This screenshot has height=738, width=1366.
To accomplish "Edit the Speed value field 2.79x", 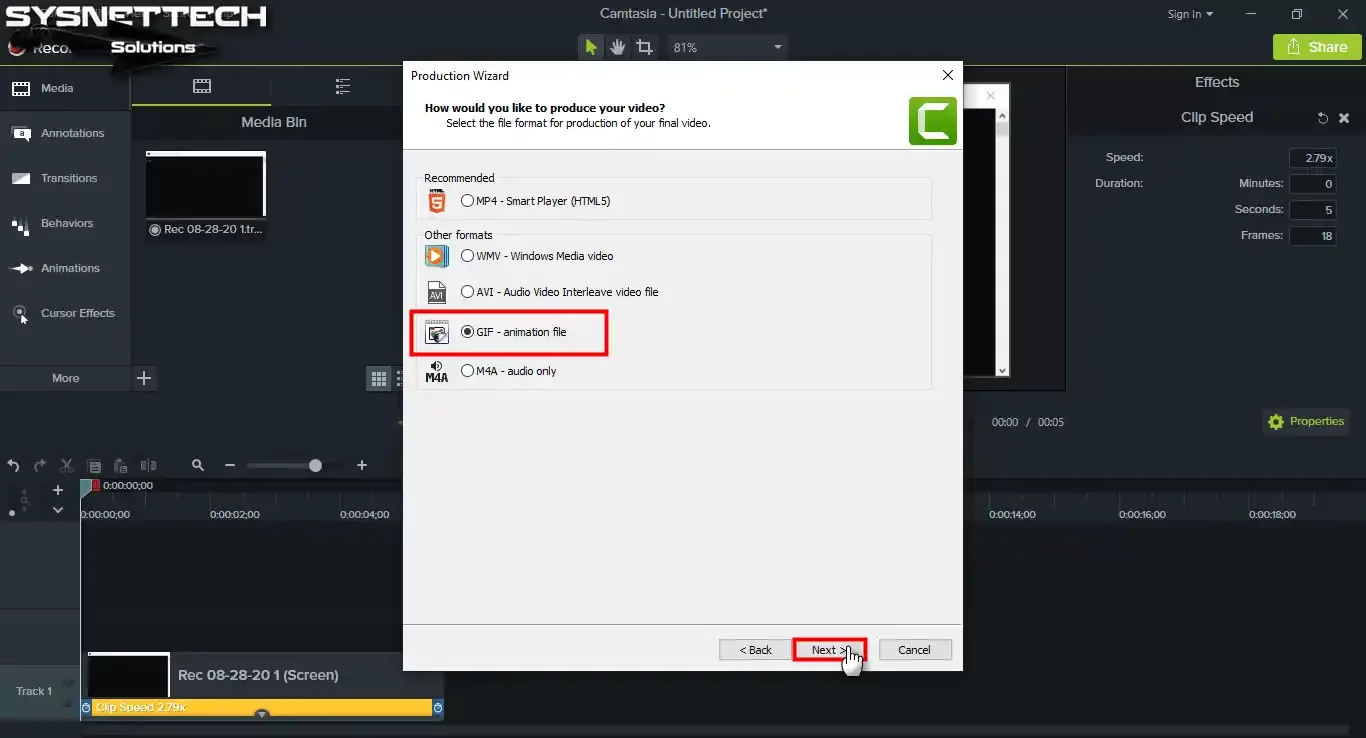I will tap(1312, 158).
